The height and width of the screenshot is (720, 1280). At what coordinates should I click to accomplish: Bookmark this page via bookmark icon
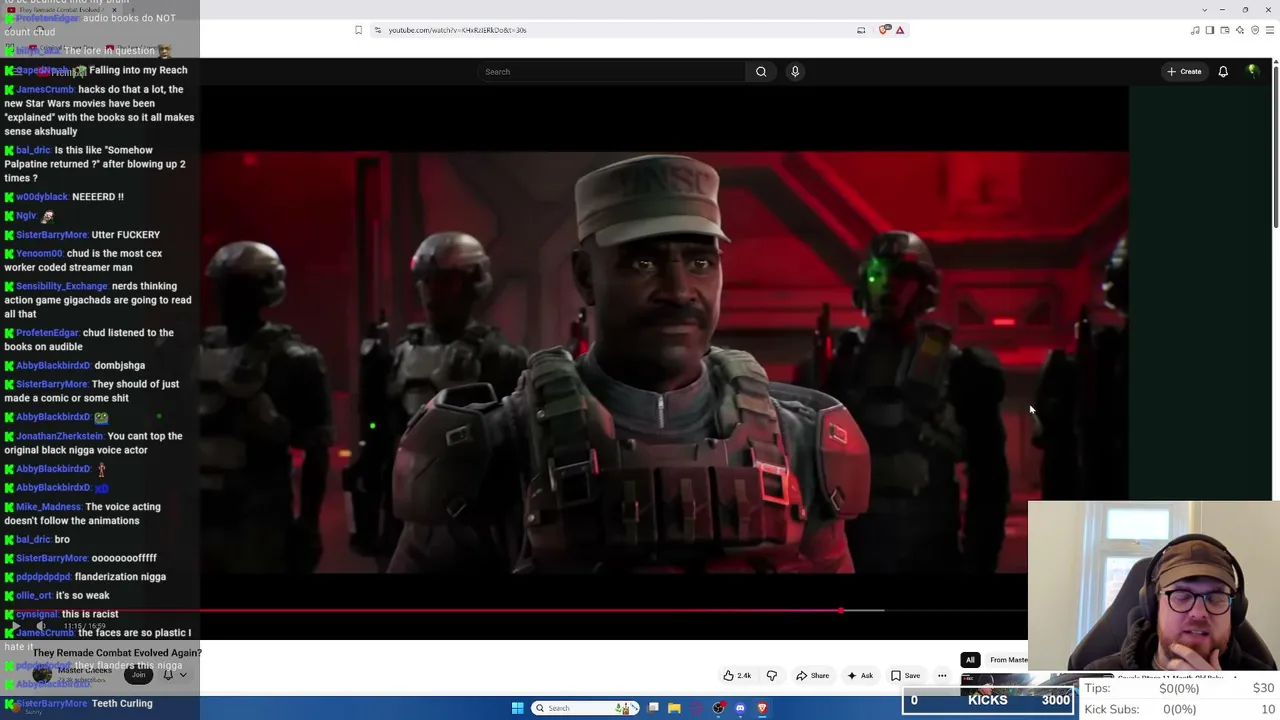click(x=358, y=30)
